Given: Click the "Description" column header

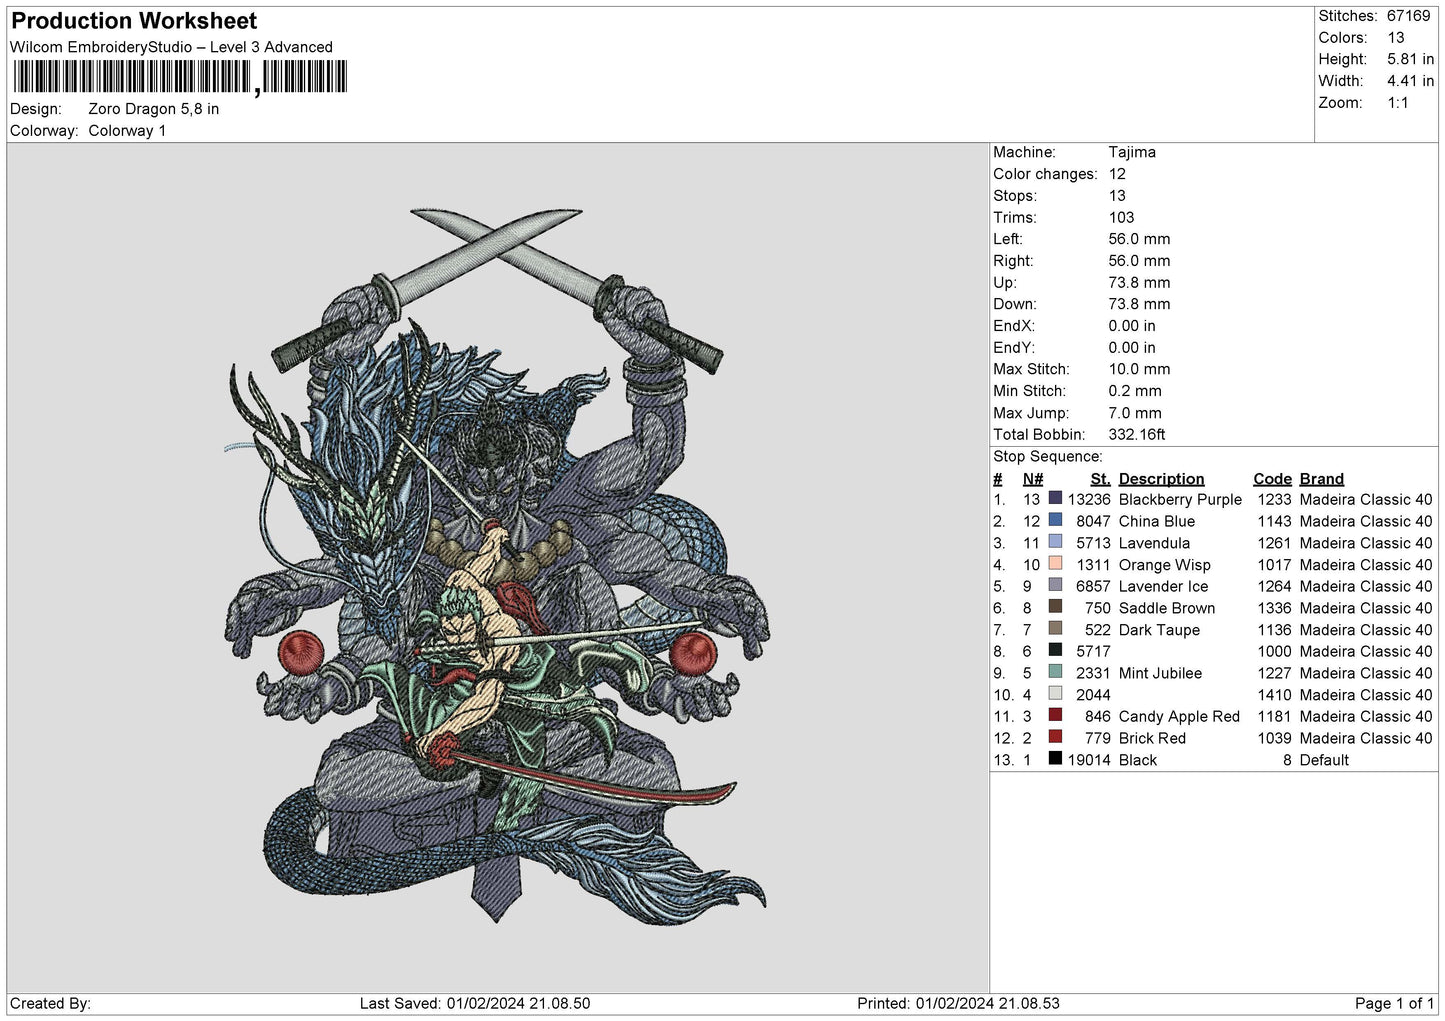Looking at the screenshot, I should (1161, 479).
